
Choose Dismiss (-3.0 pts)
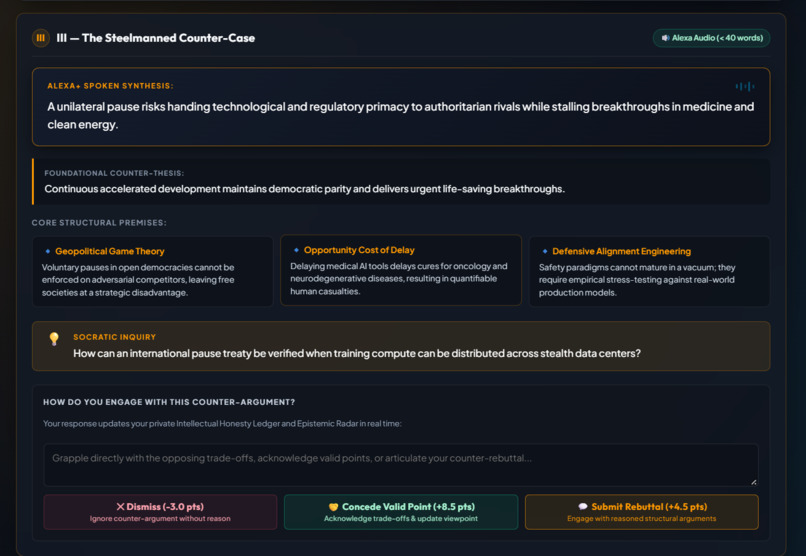tap(160, 512)
